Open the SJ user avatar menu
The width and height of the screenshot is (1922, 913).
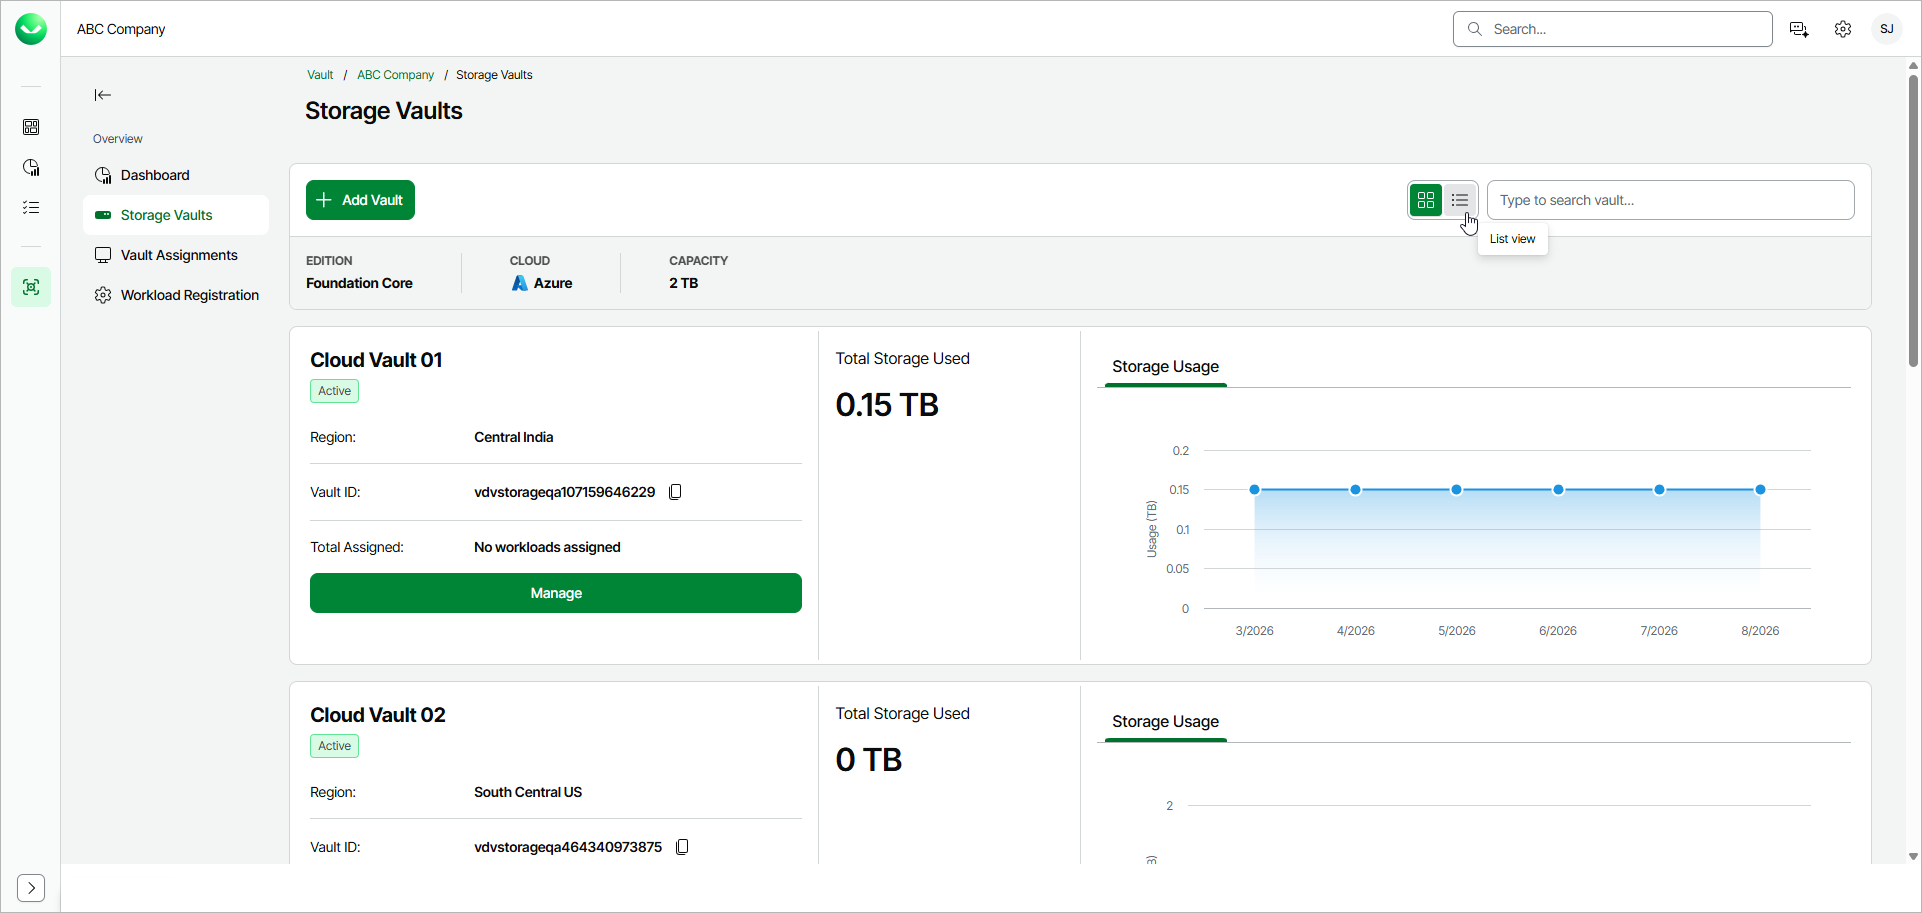(x=1887, y=29)
